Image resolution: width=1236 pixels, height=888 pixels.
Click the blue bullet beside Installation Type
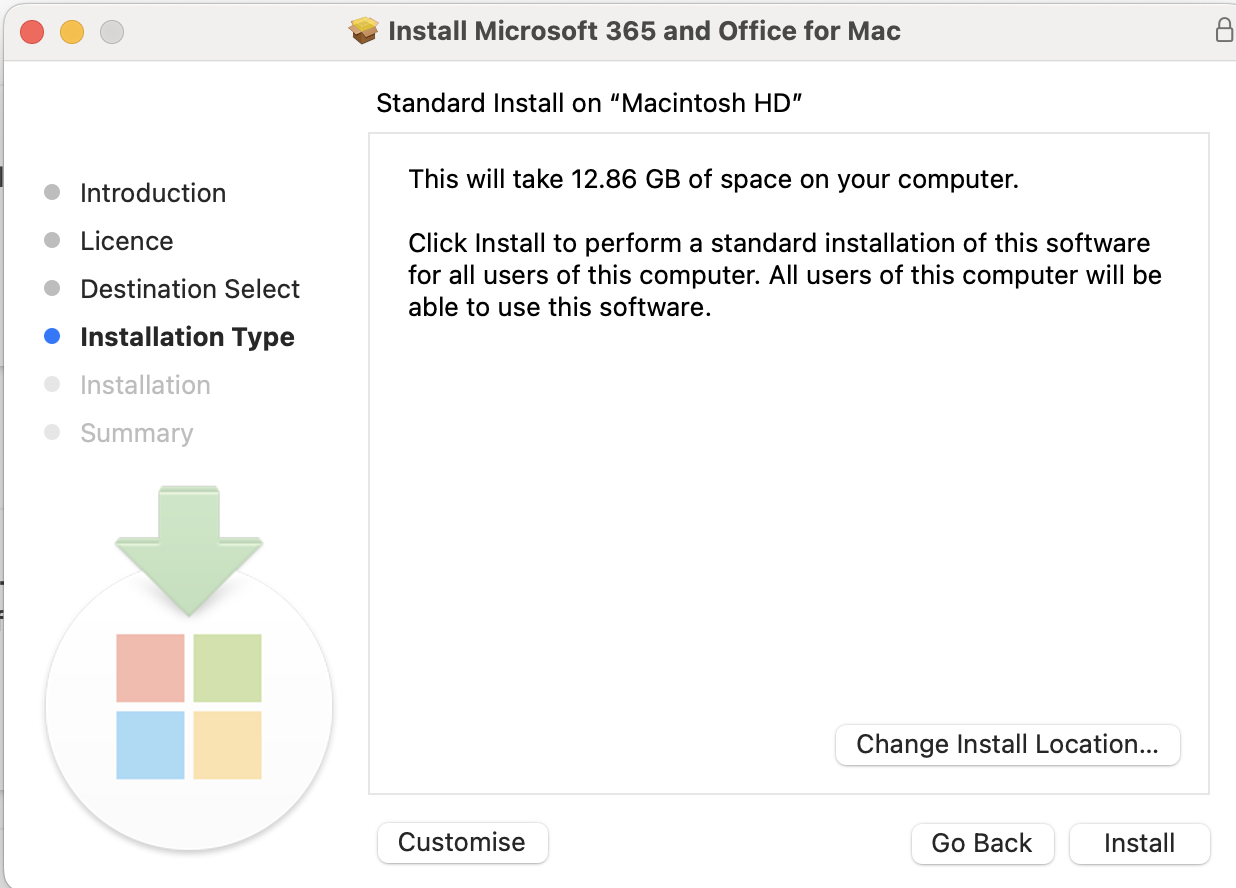coord(53,337)
